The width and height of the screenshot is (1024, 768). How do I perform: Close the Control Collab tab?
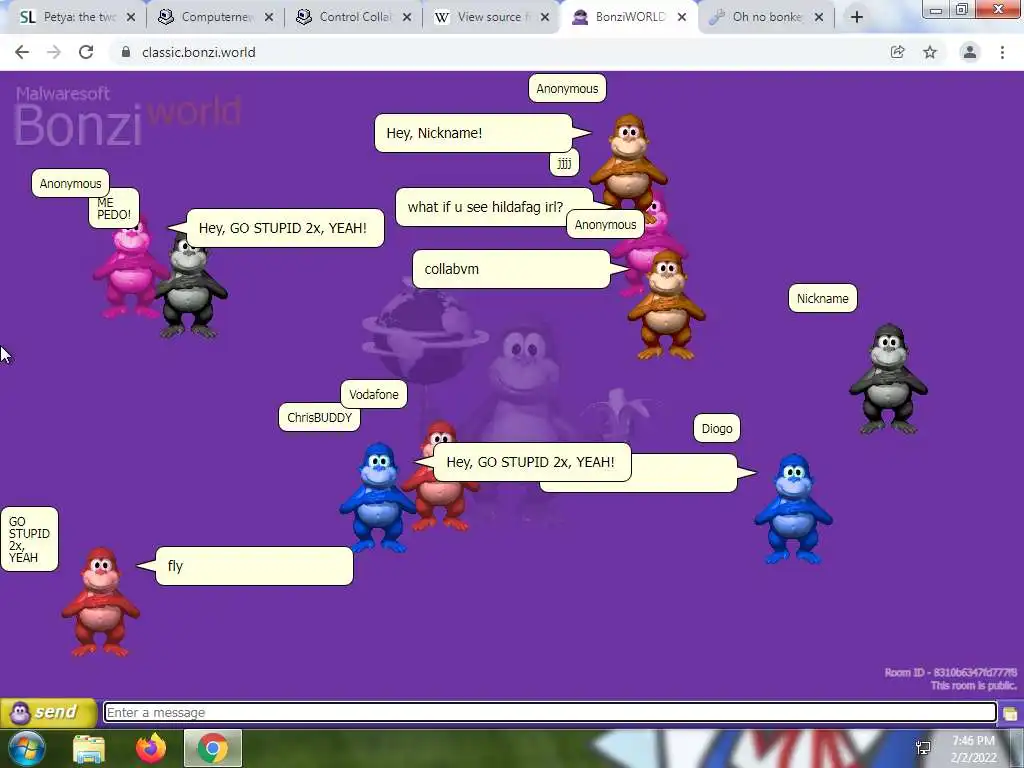(x=407, y=17)
